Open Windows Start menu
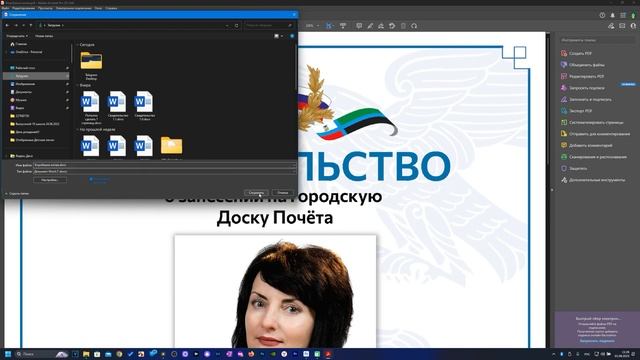The width and height of the screenshot is (640, 360). point(8,354)
